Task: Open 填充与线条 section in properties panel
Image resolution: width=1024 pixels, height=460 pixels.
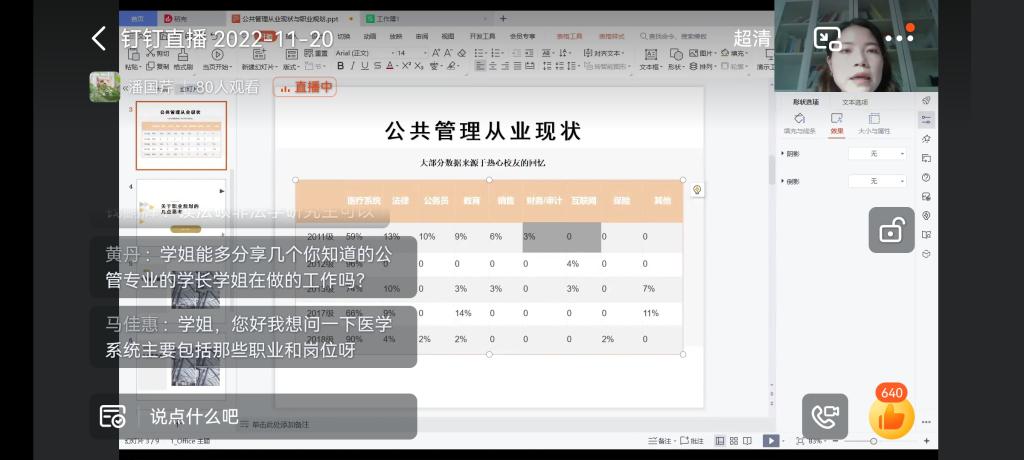Action: pos(800,123)
